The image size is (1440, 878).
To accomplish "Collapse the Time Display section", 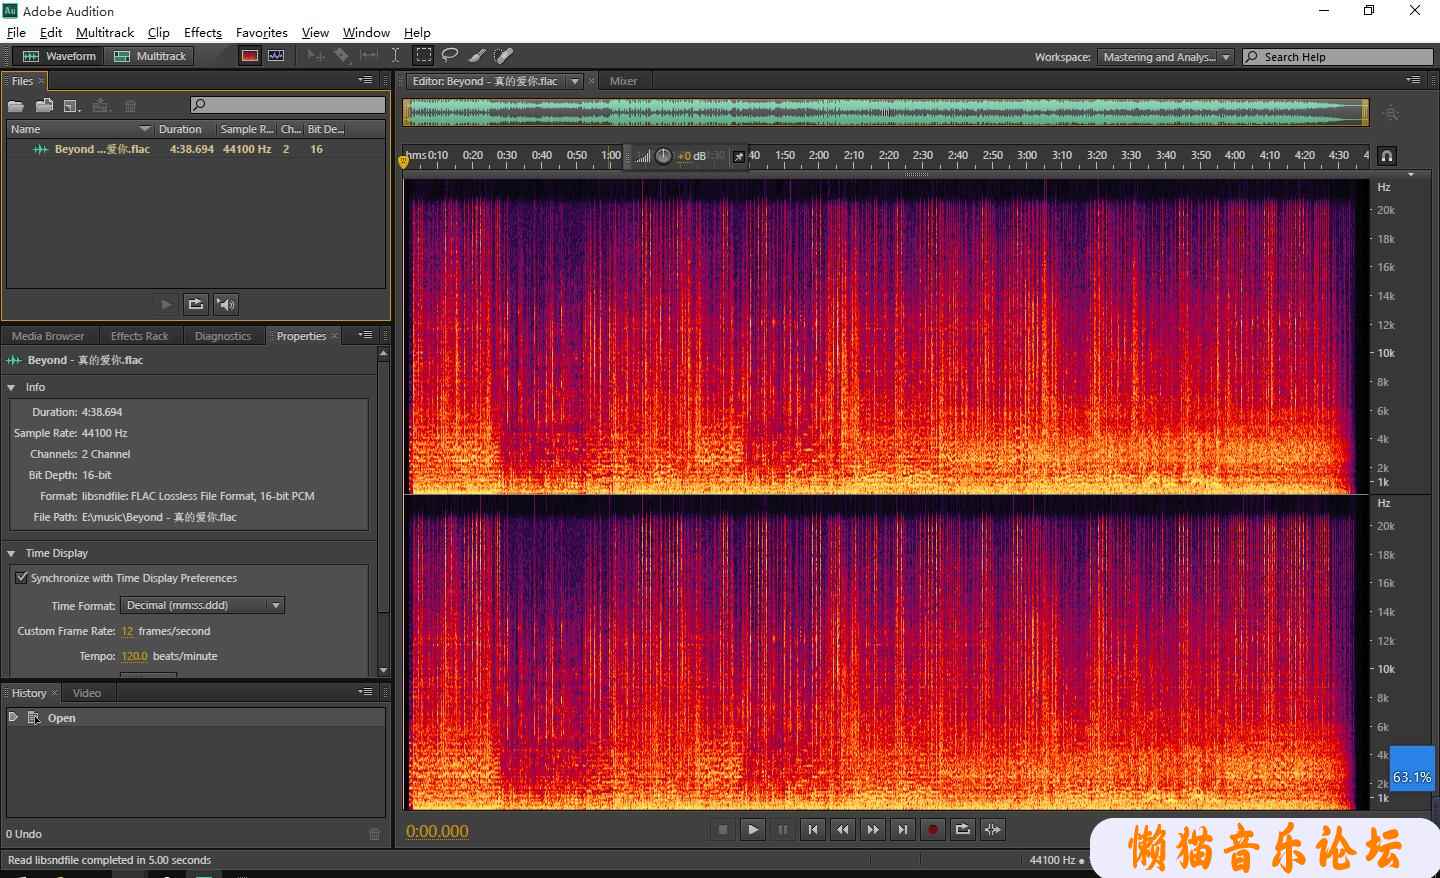I will 11,553.
